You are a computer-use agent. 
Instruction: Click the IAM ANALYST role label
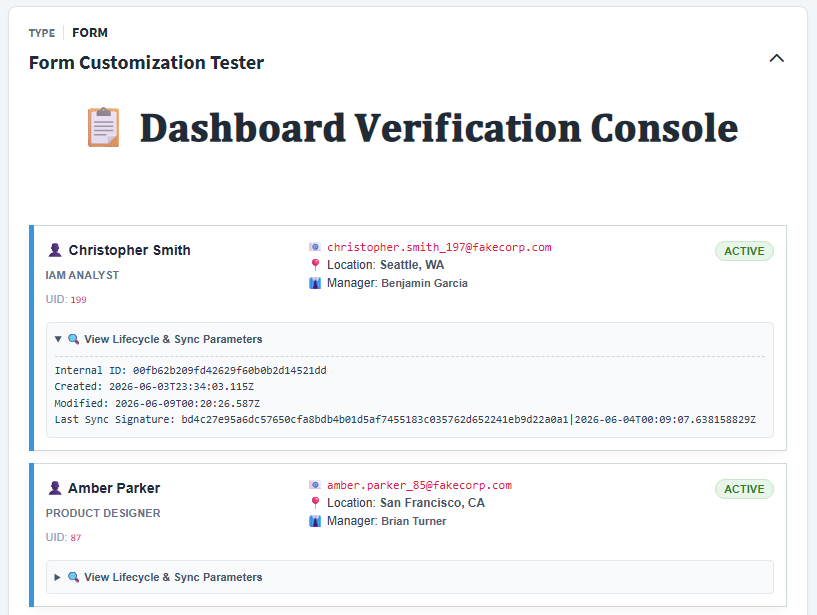click(x=82, y=275)
